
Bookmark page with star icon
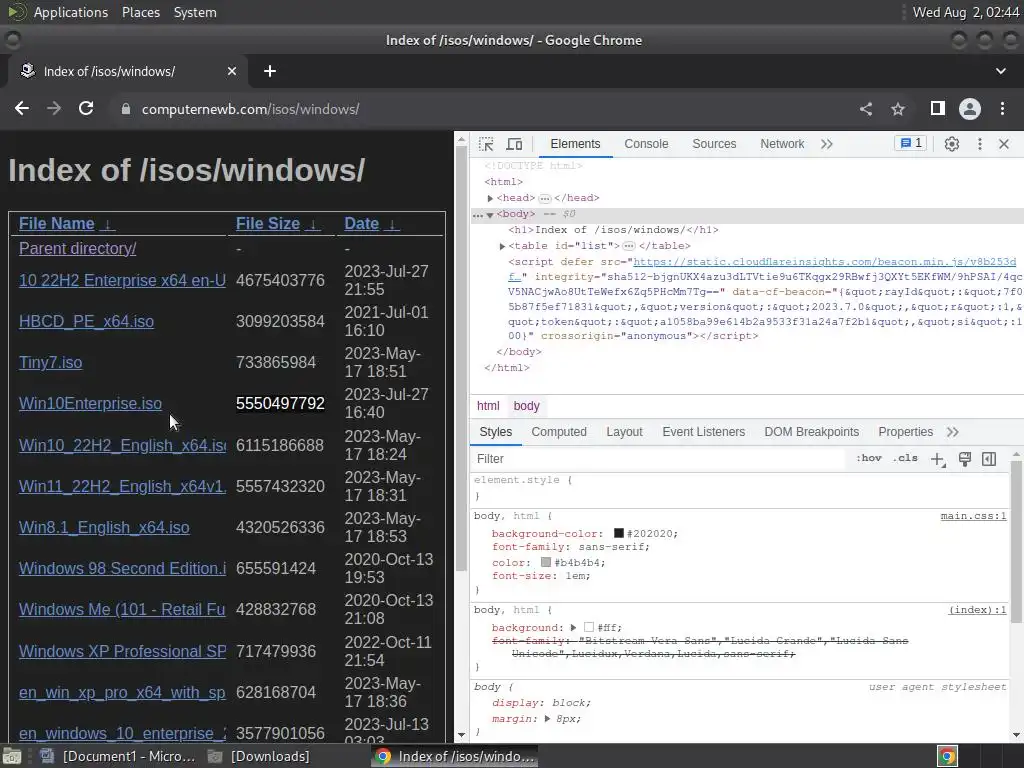click(x=898, y=109)
